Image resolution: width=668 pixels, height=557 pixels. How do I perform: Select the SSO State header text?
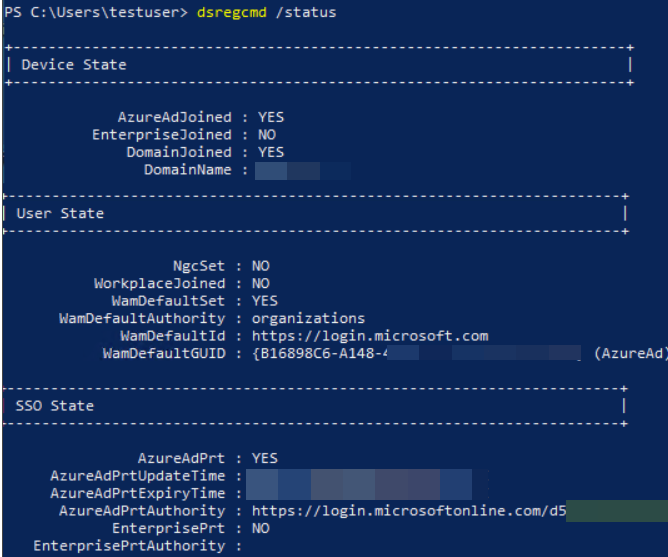pyautogui.click(x=55, y=406)
